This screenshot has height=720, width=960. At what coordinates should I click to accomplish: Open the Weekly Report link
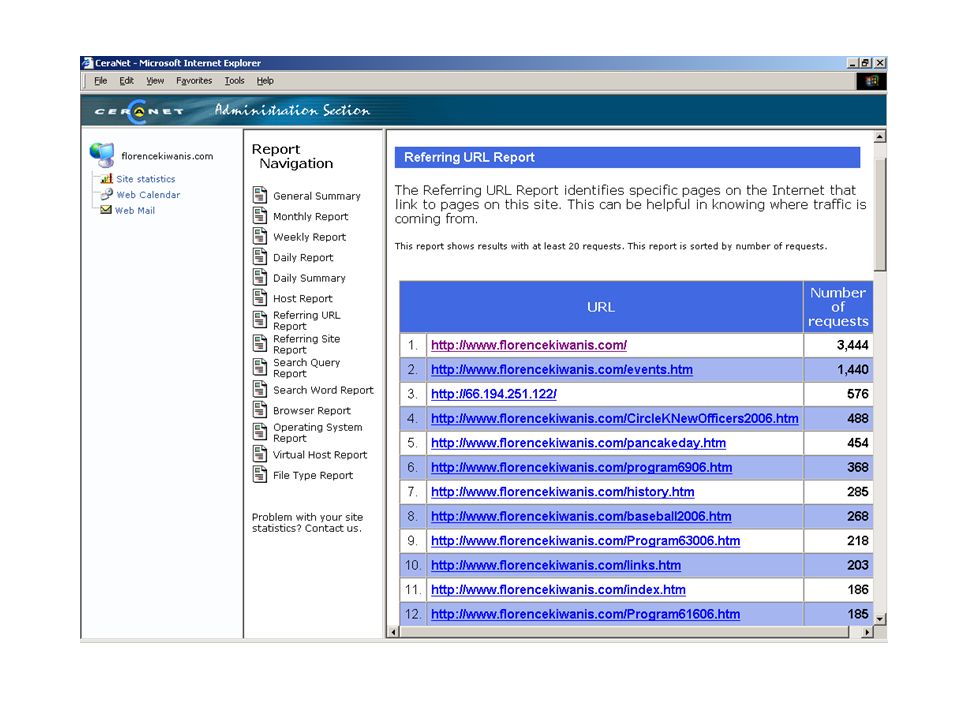[309, 237]
